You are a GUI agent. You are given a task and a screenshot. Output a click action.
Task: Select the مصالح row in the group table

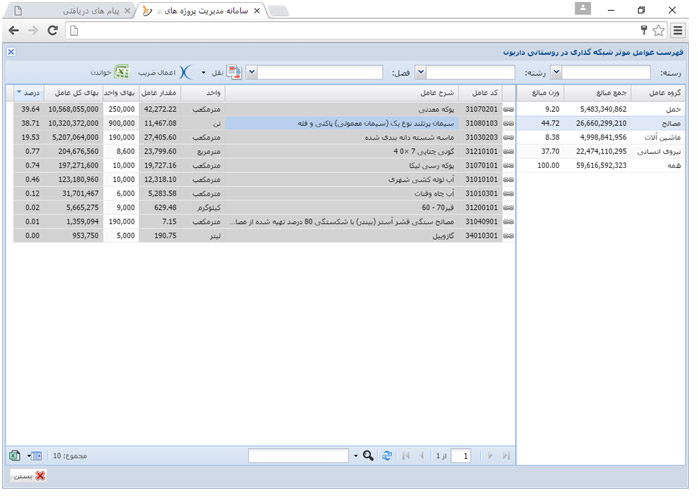point(602,123)
